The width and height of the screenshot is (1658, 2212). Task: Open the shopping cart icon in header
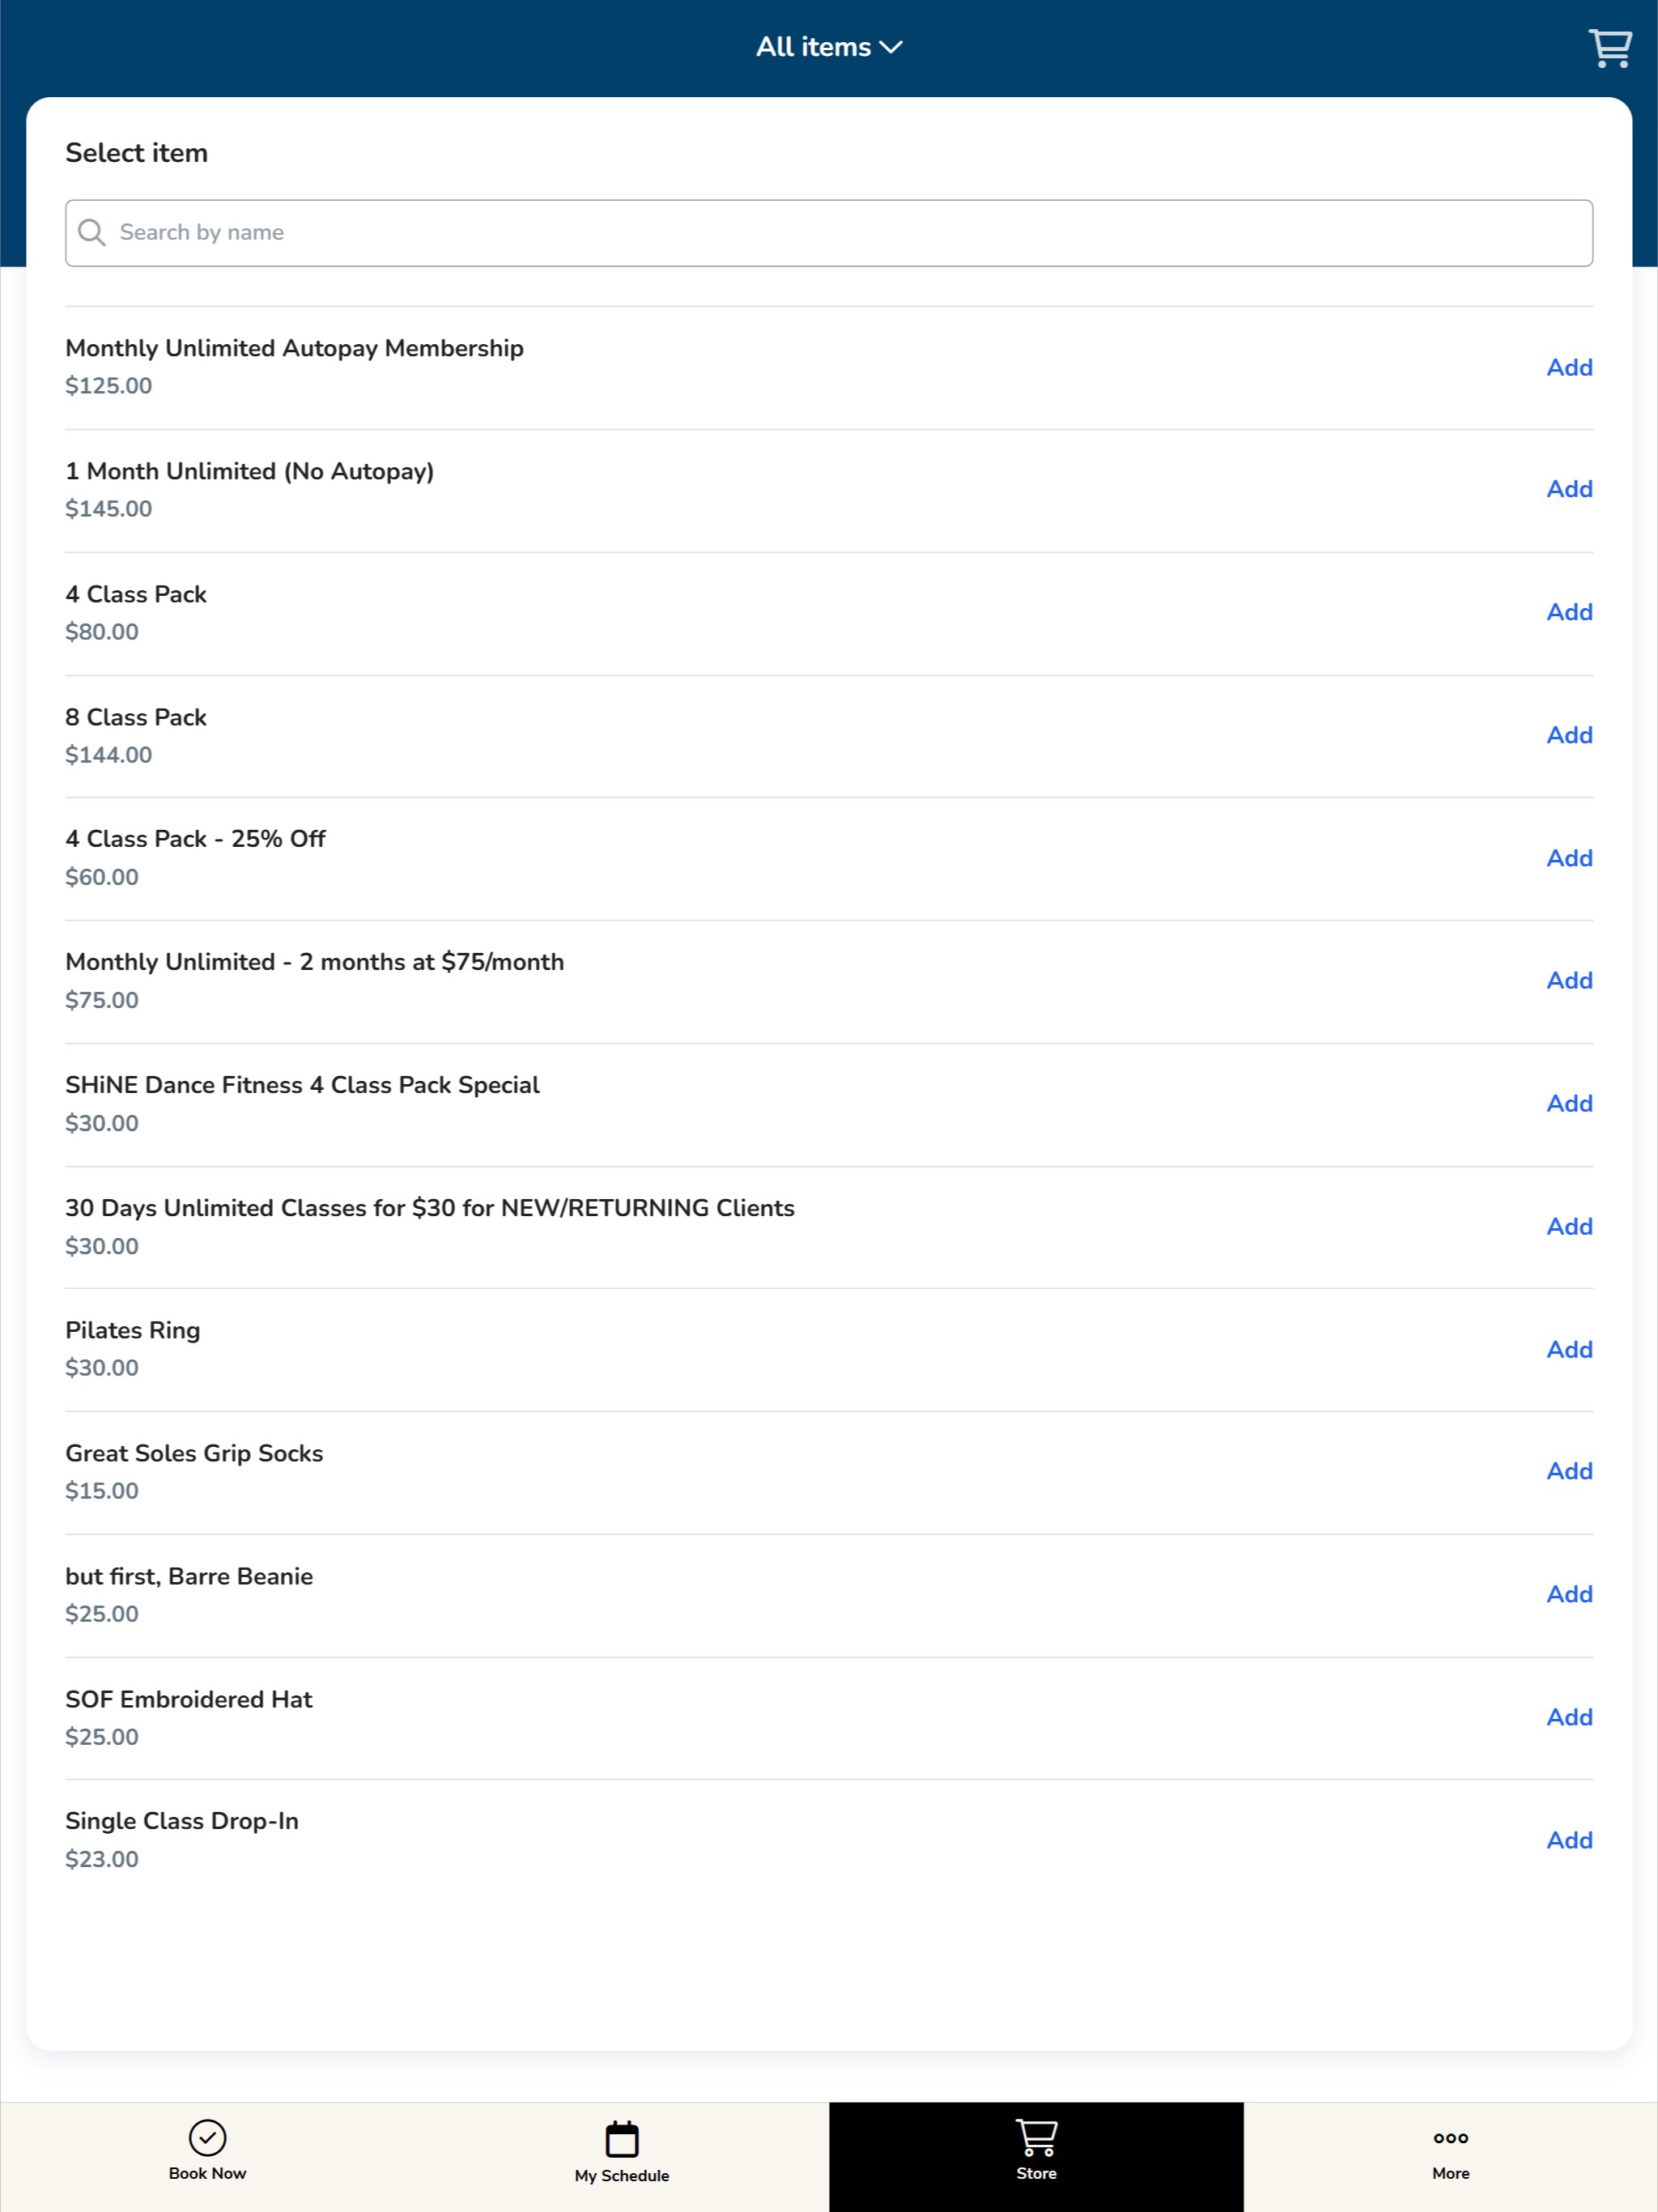tap(1609, 47)
